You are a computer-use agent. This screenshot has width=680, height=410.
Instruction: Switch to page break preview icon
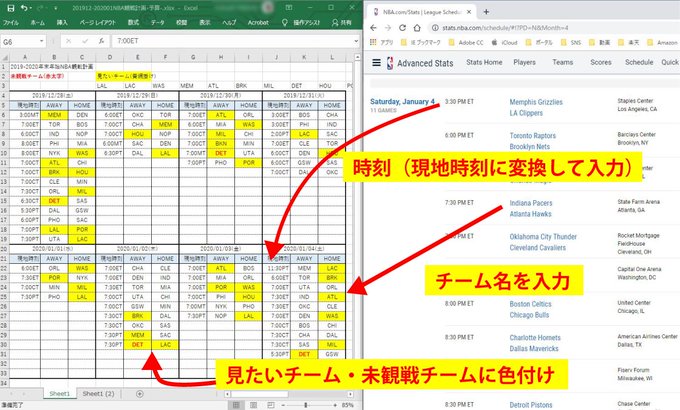(271, 405)
